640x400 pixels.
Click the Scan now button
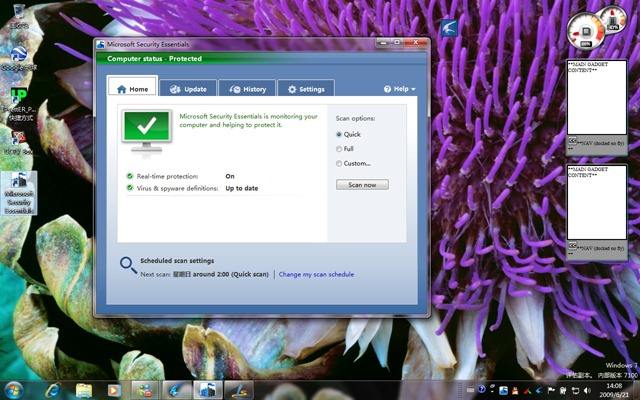pos(362,184)
